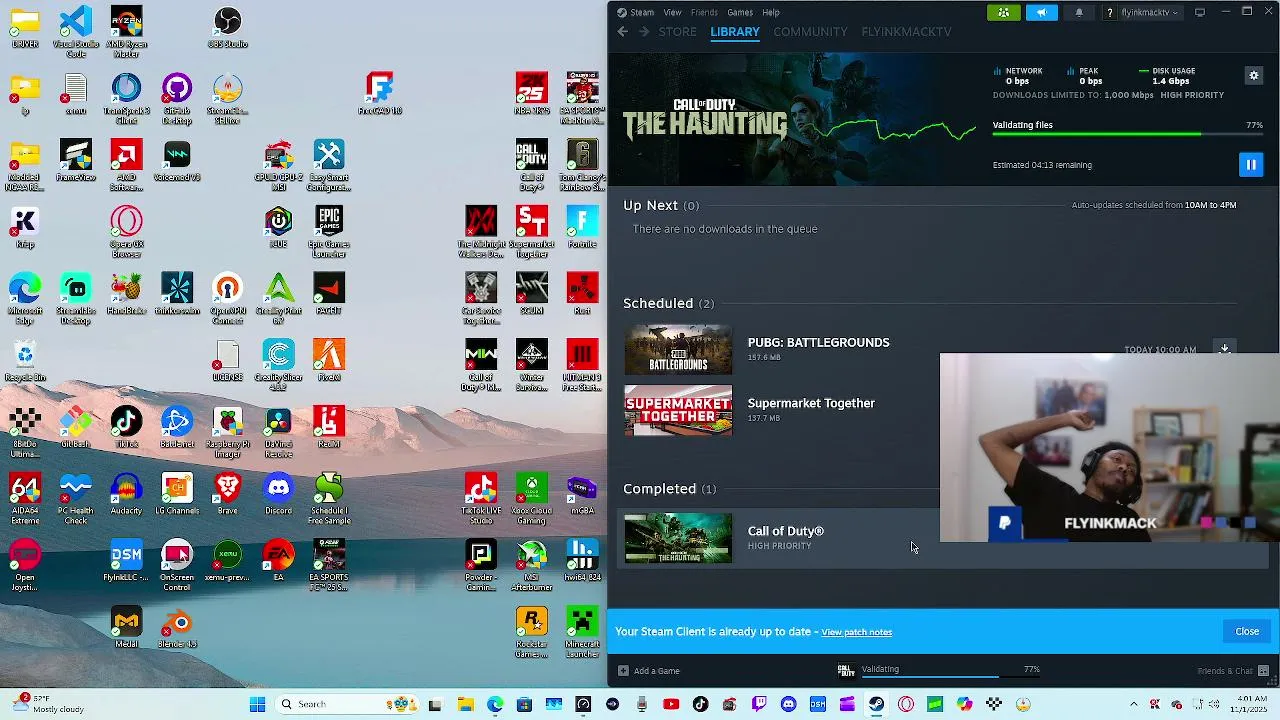1280x720 pixels.
Task: Select Fortnite desktop icon
Action: (x=582, y=228)
